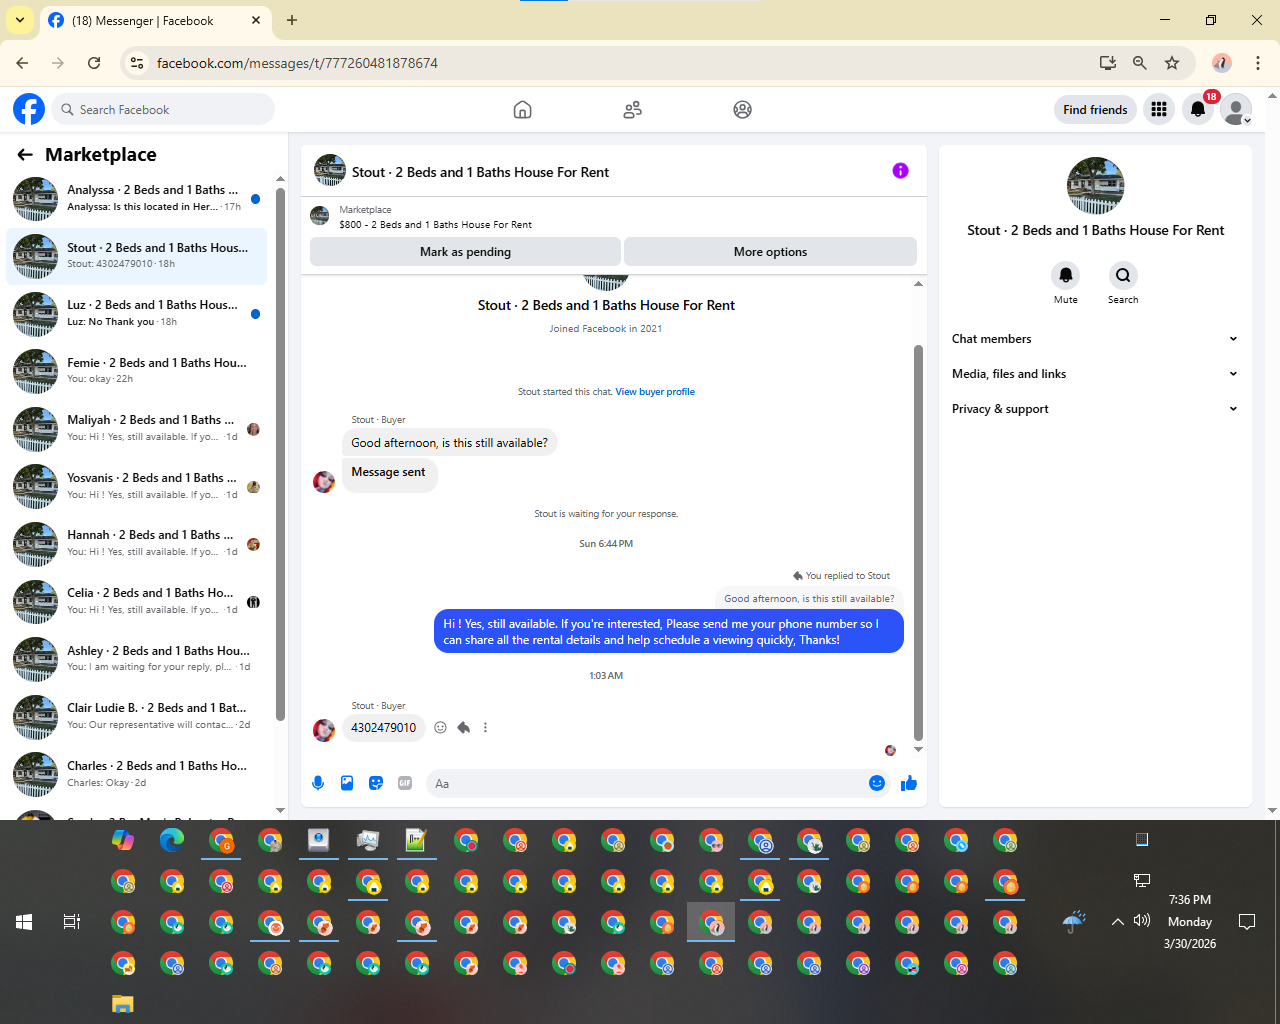Open the Friends icon in top navigation
Screen dimensions: 1280x1024
tap(632, 110)
